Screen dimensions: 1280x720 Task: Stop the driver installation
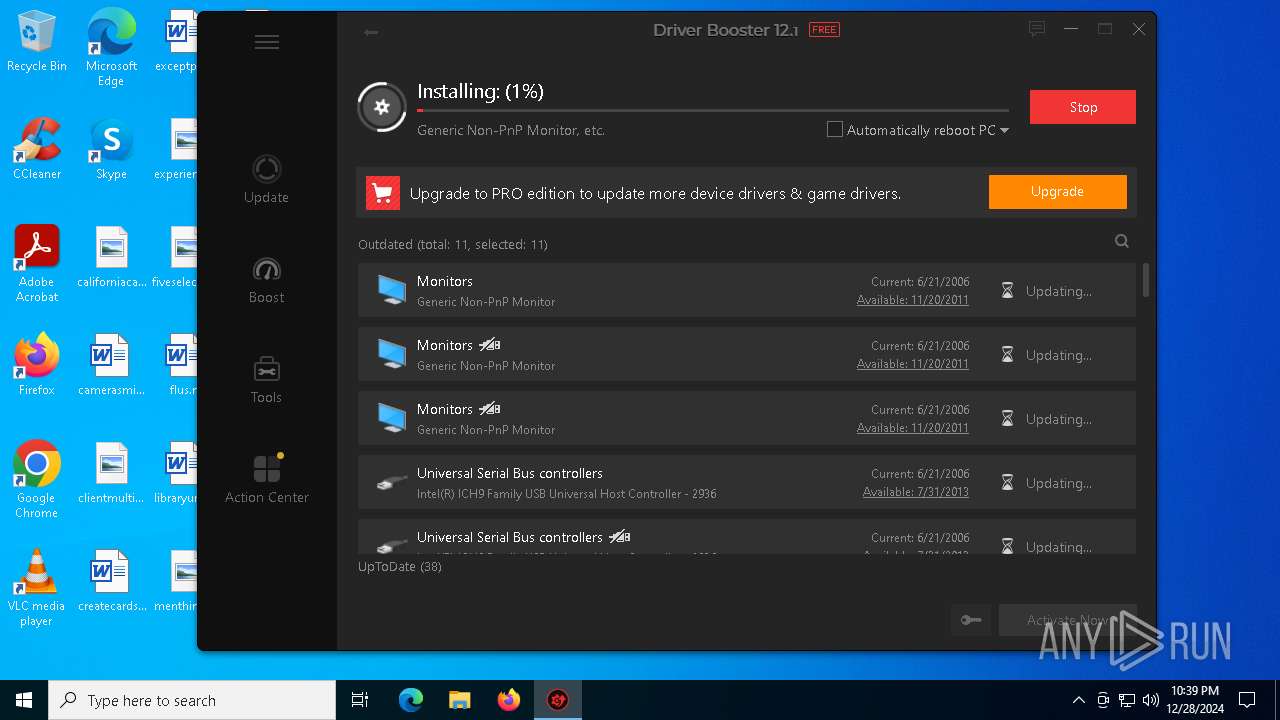pyautogui.click(x=1083, y=107)
